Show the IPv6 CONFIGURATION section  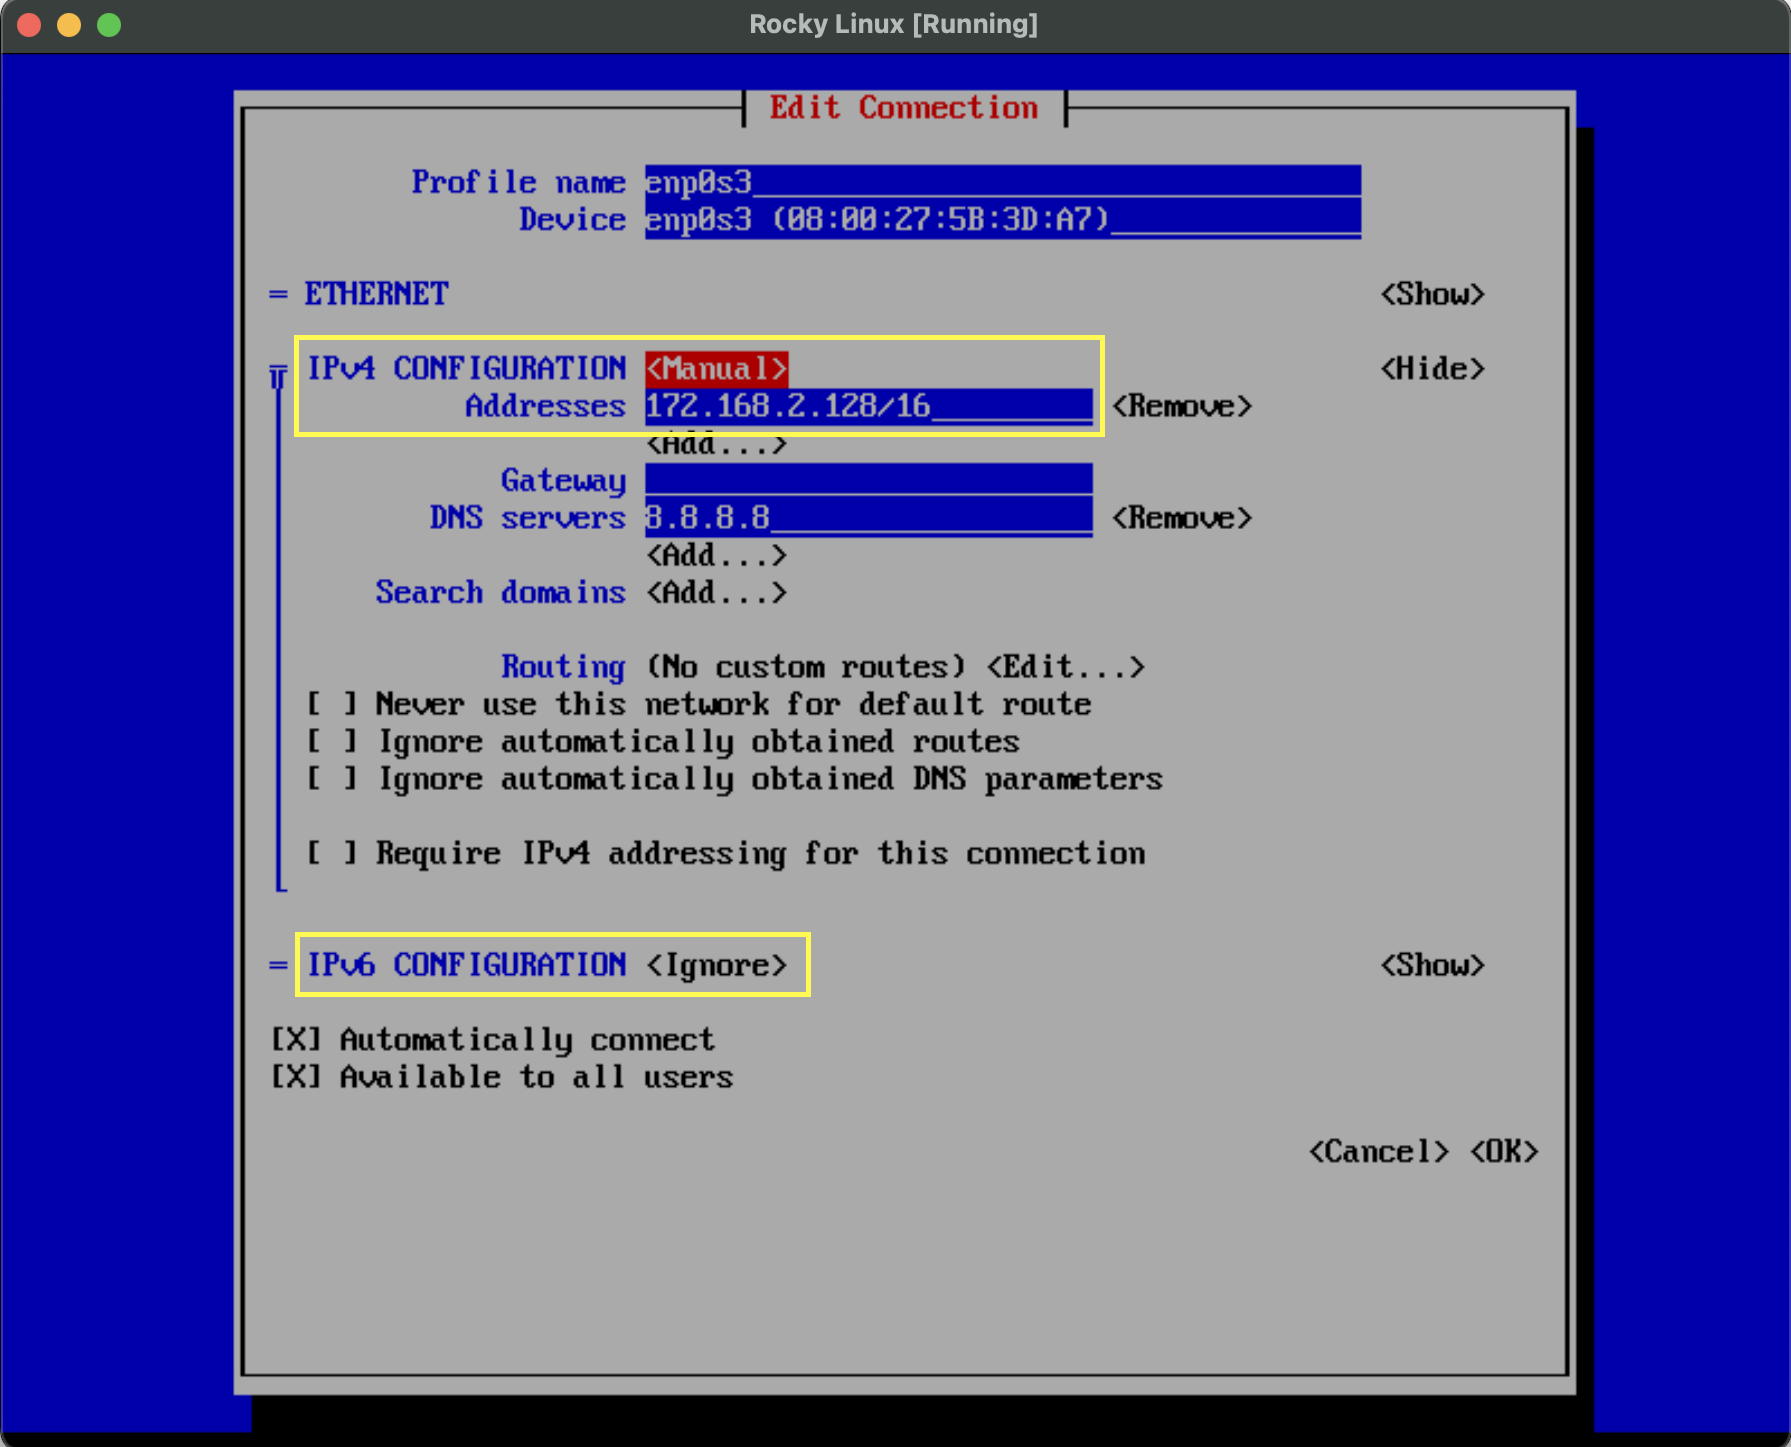[x=1432, y=965]
